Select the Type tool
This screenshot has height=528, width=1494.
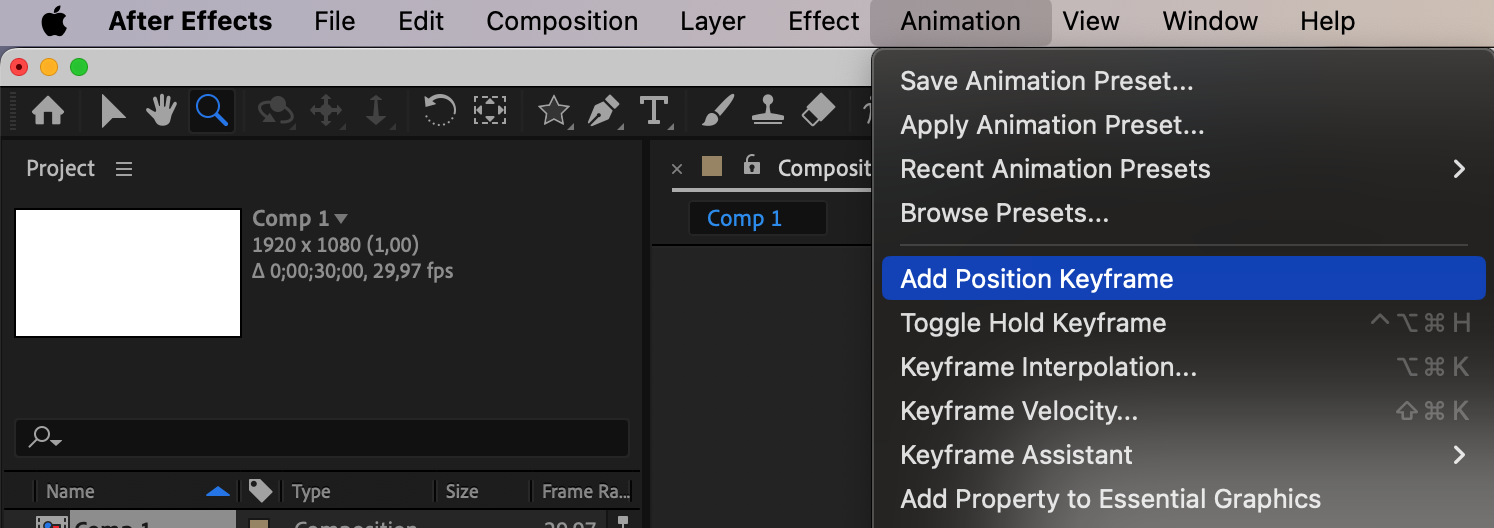pos(653,111)
